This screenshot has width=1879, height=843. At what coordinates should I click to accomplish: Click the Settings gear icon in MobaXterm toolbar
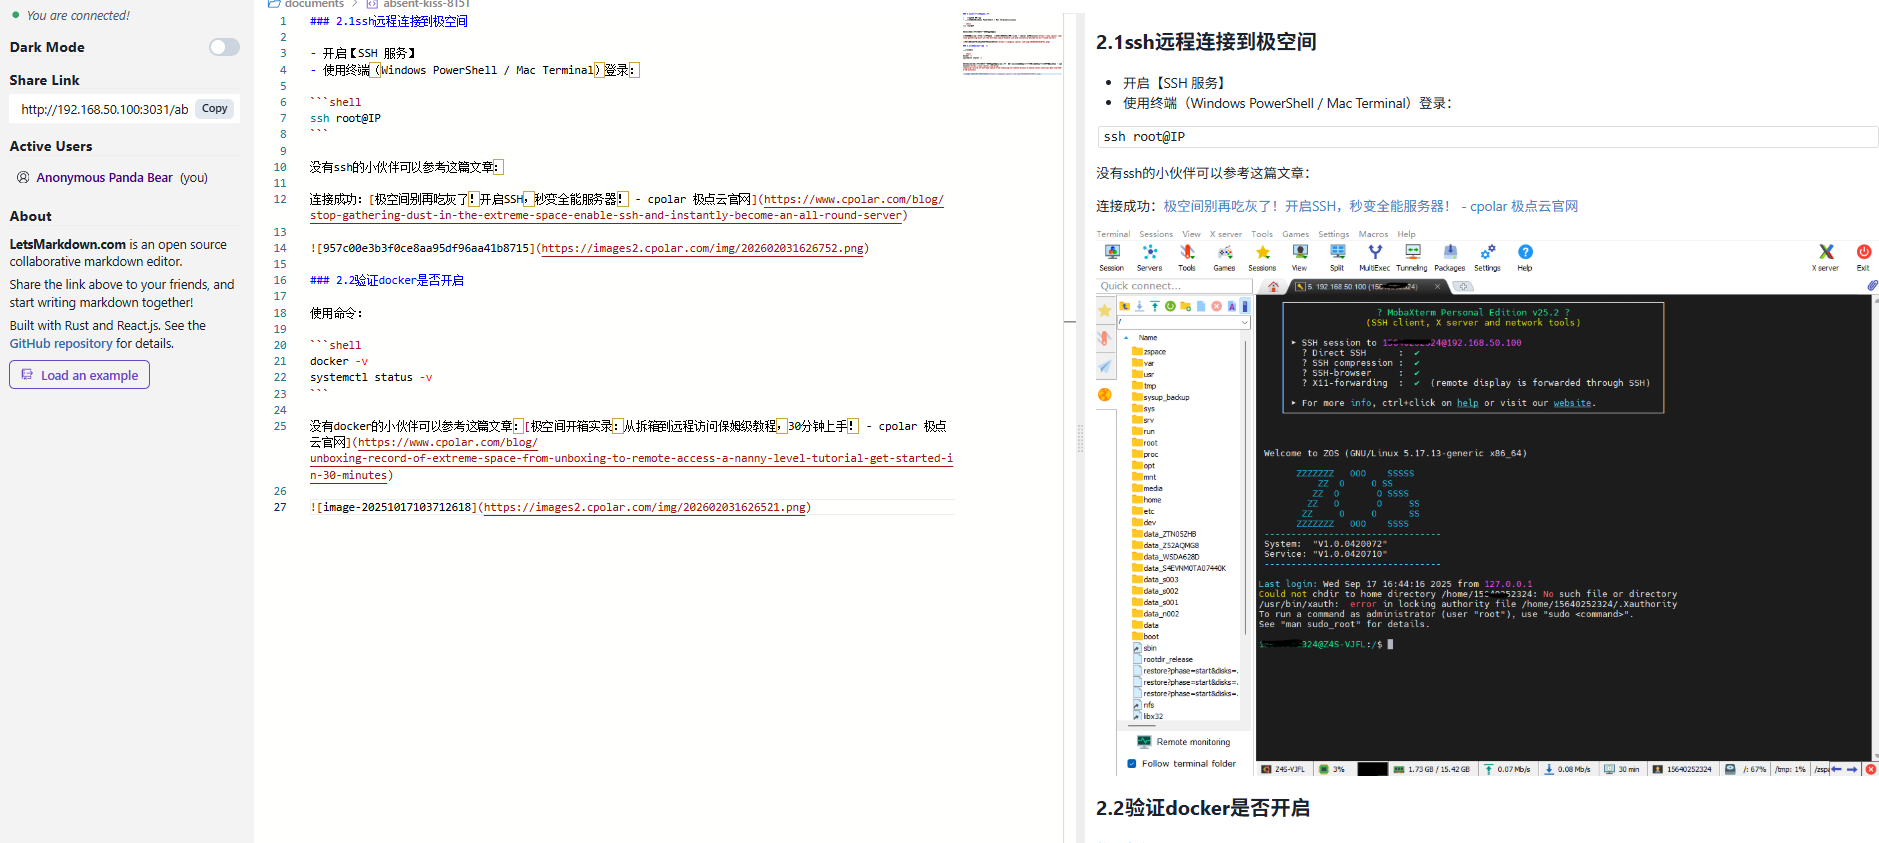(x=1487, y=257)
